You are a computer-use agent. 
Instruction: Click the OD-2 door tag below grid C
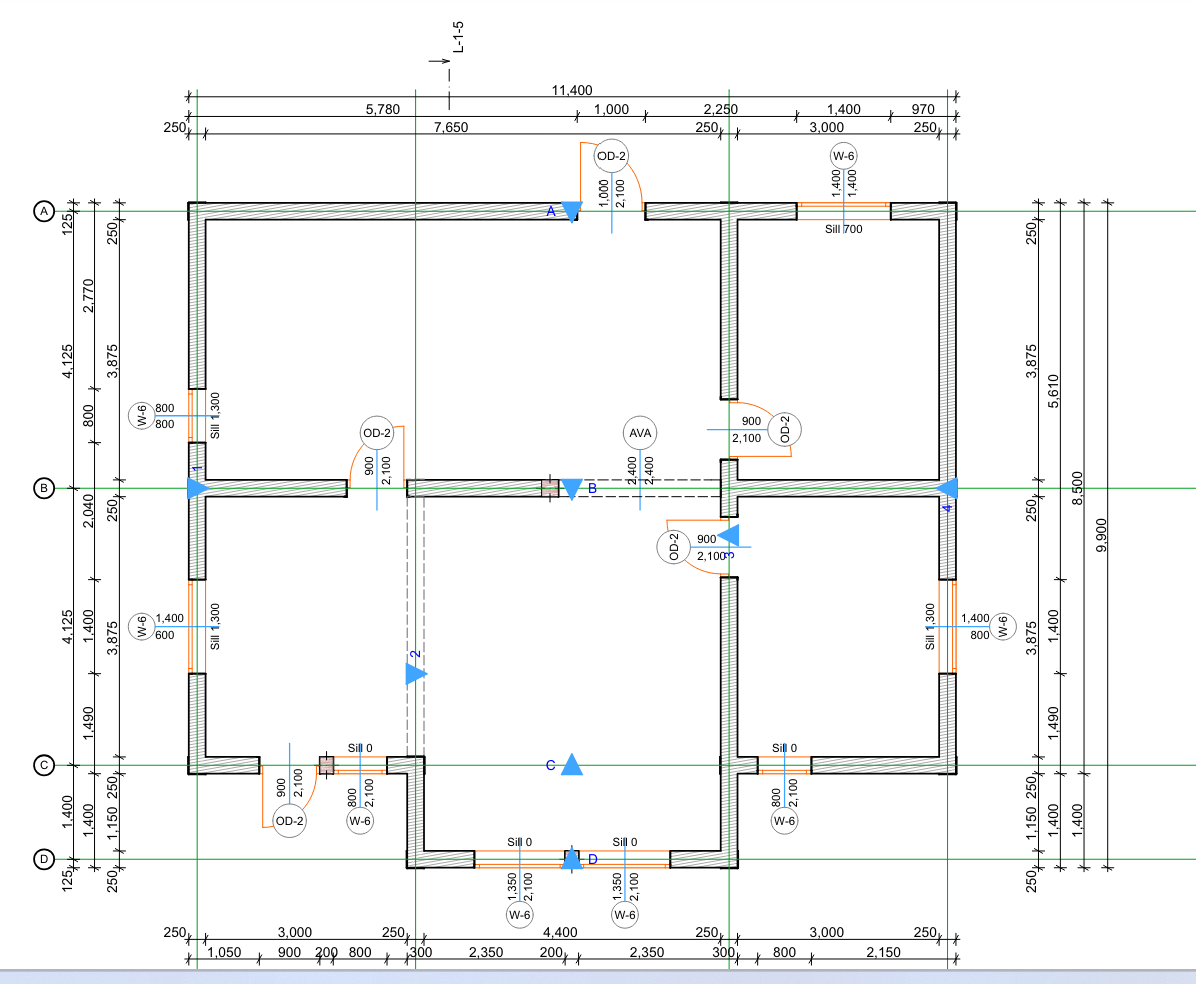pyautogui.click(x=290, y=821)
